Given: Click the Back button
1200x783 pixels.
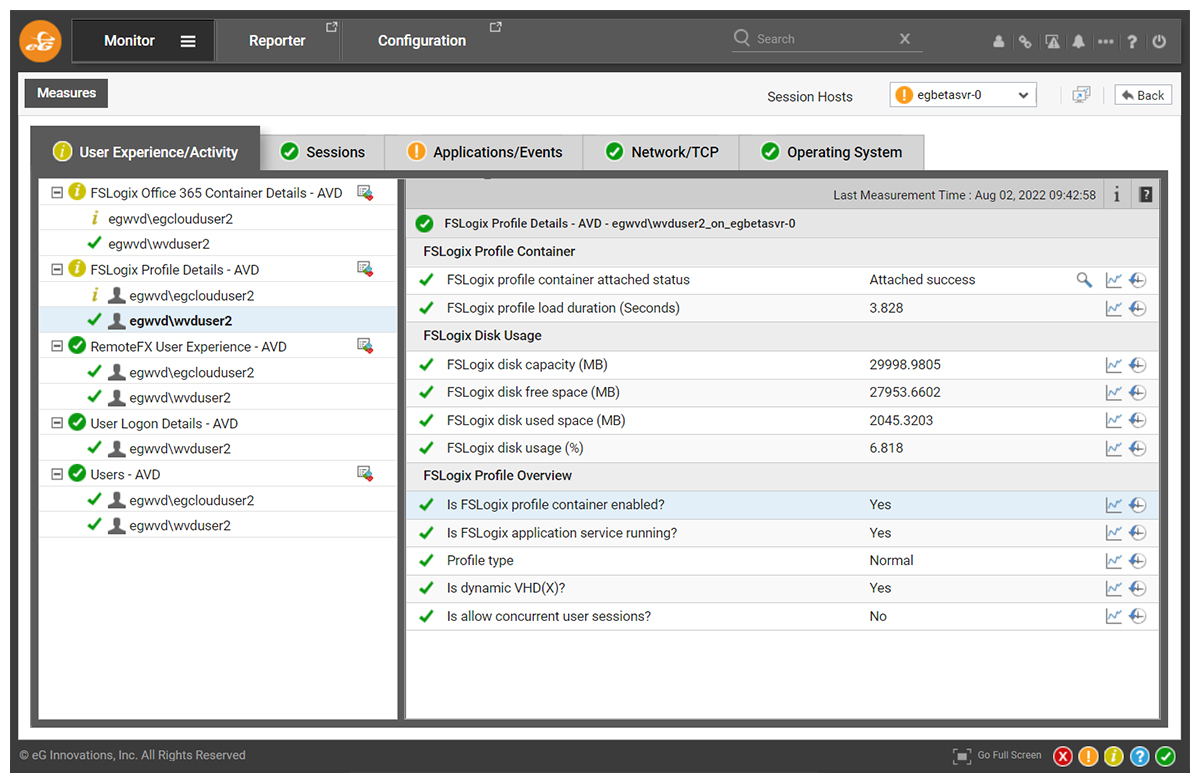Looking at the screenshot, I should click(x=1143, y=95).
